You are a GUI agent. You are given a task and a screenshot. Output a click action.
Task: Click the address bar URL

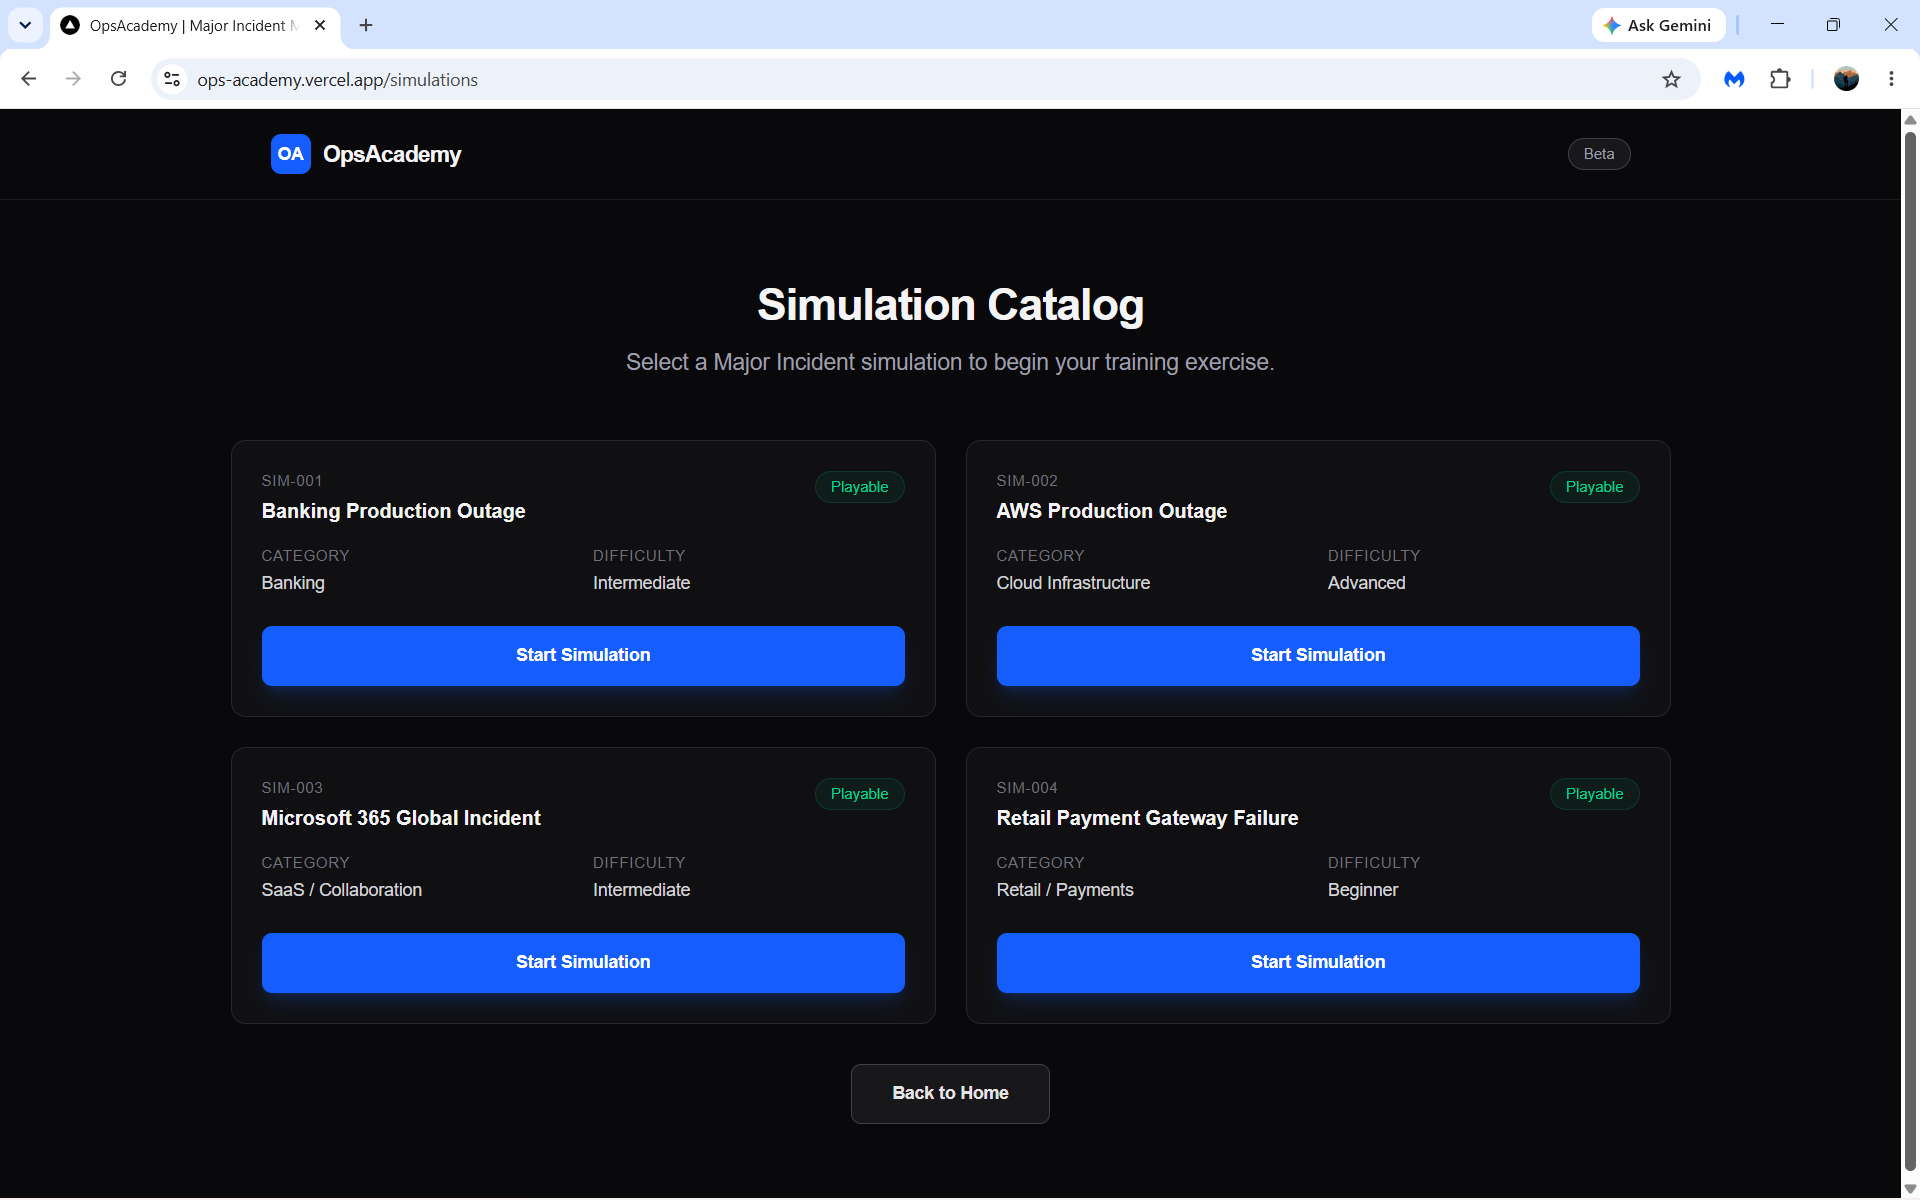(x=337, y=80)
